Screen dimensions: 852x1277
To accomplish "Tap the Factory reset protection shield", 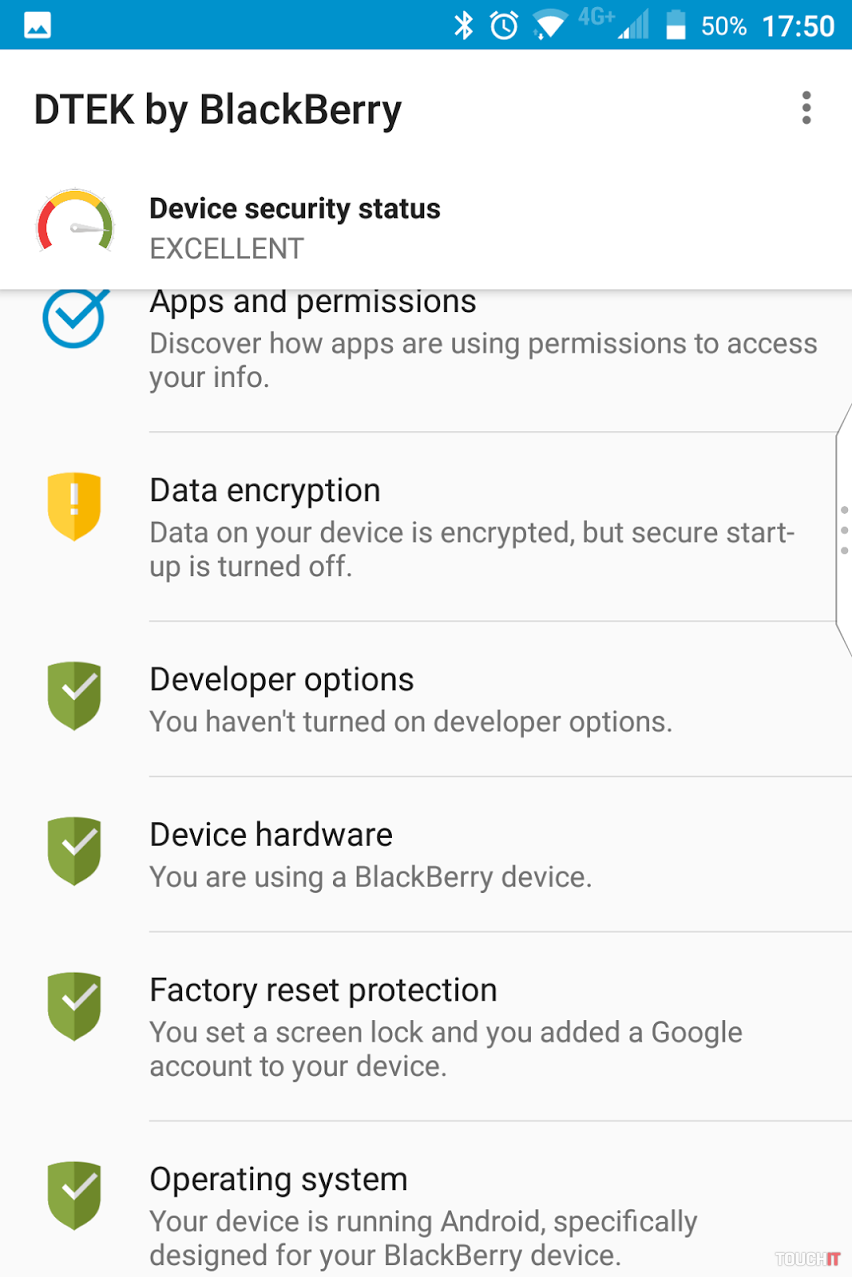I will (x=75, y=1006).
